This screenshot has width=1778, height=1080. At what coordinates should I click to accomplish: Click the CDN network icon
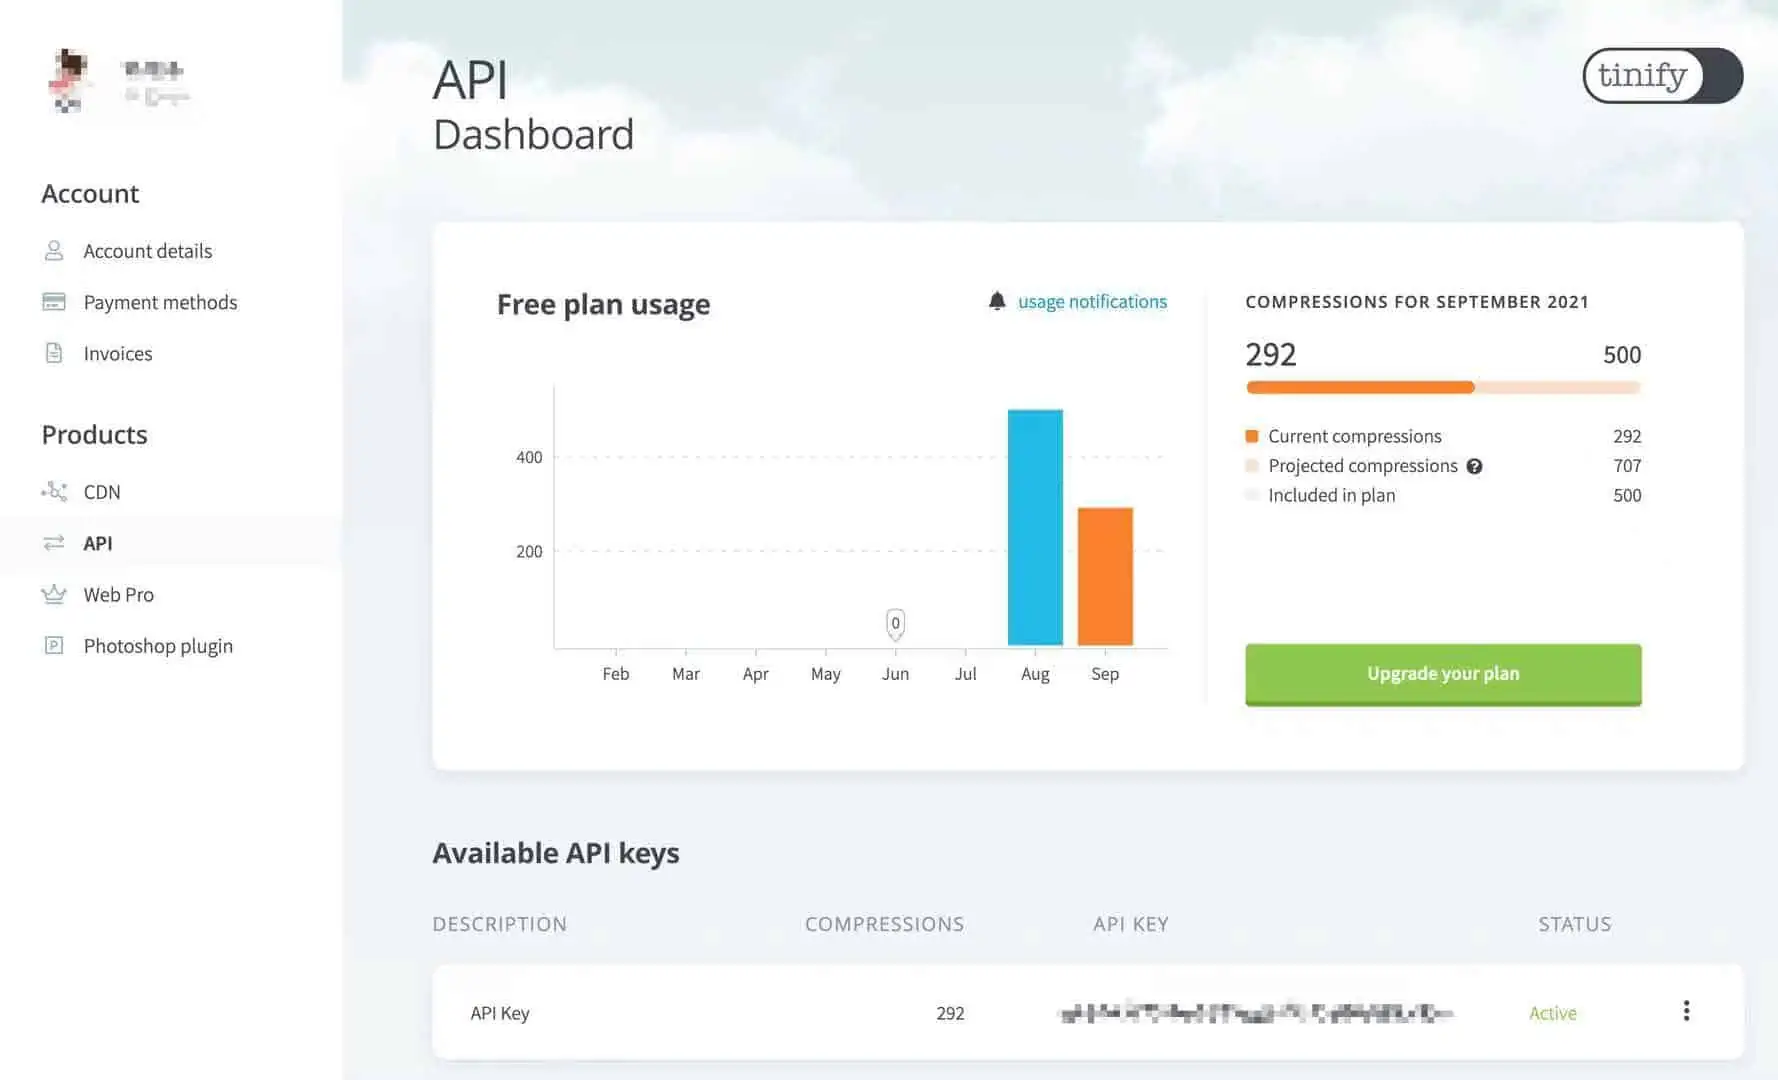pyautogui.click(x=54, y=491)
